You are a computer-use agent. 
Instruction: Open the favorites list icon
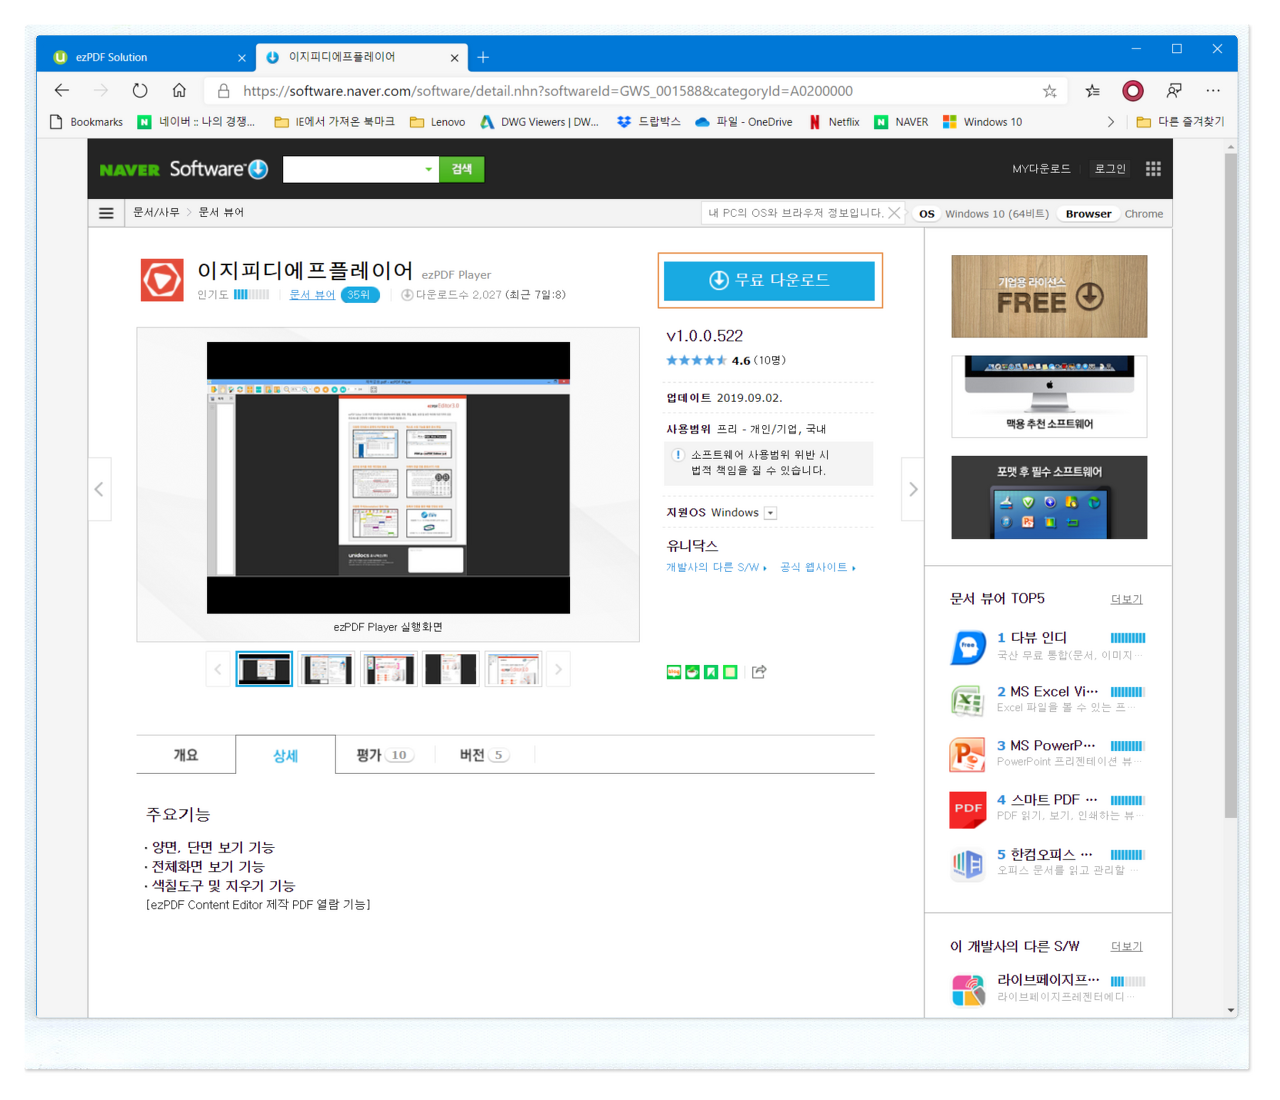click(1092, 91)
